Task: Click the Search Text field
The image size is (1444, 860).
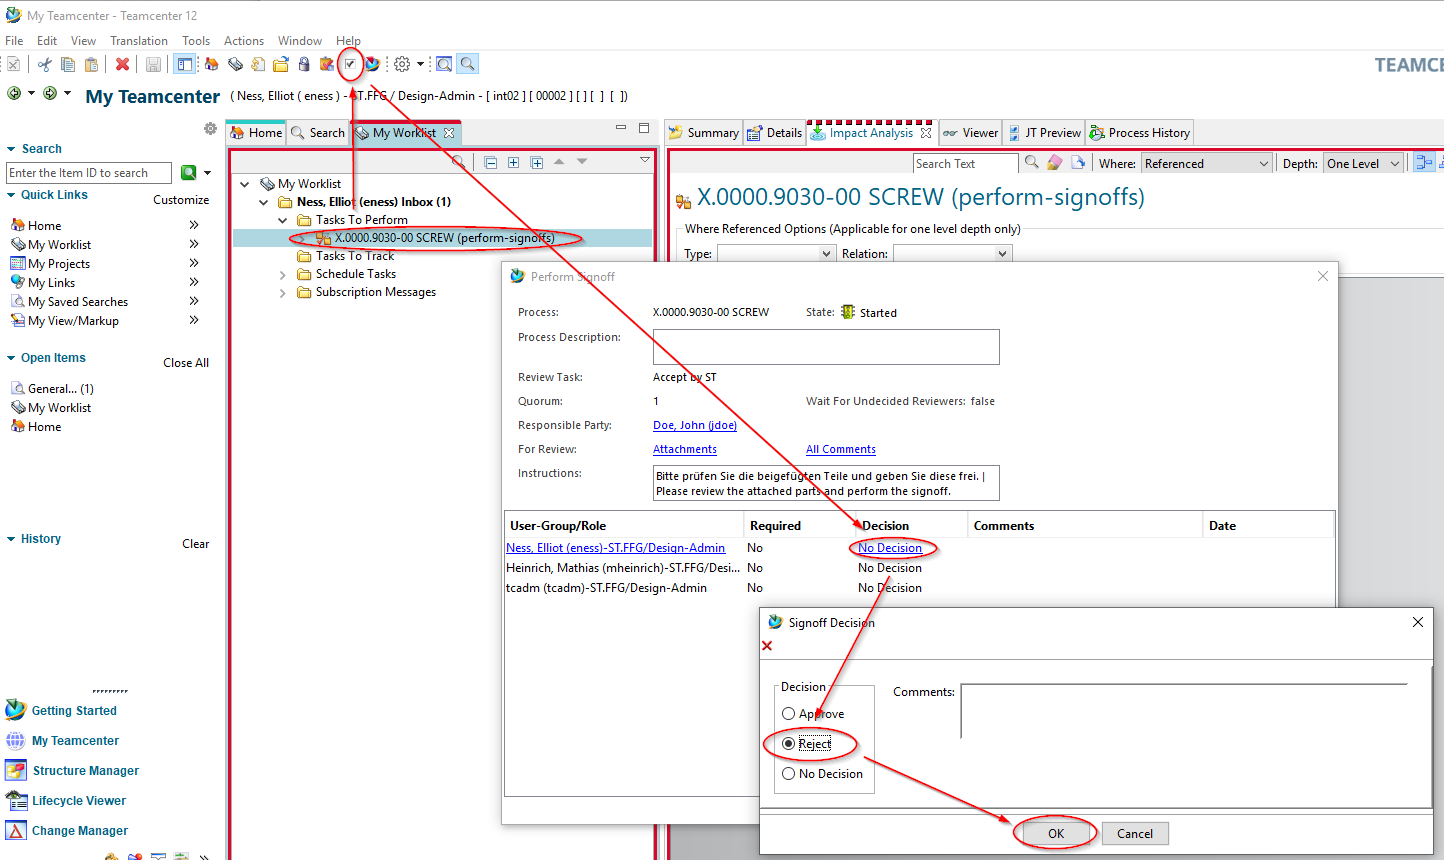Action: [x=965, y=164]
